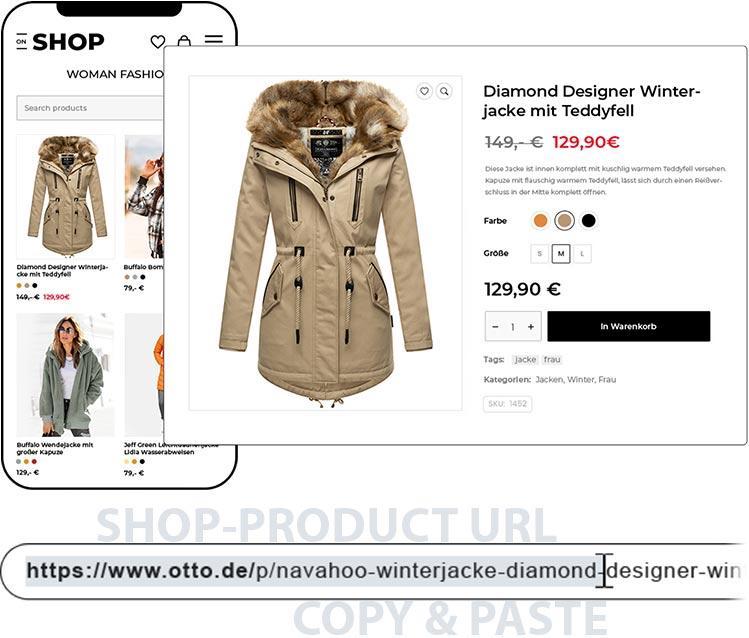Select size S option

(x=540, y=254)
